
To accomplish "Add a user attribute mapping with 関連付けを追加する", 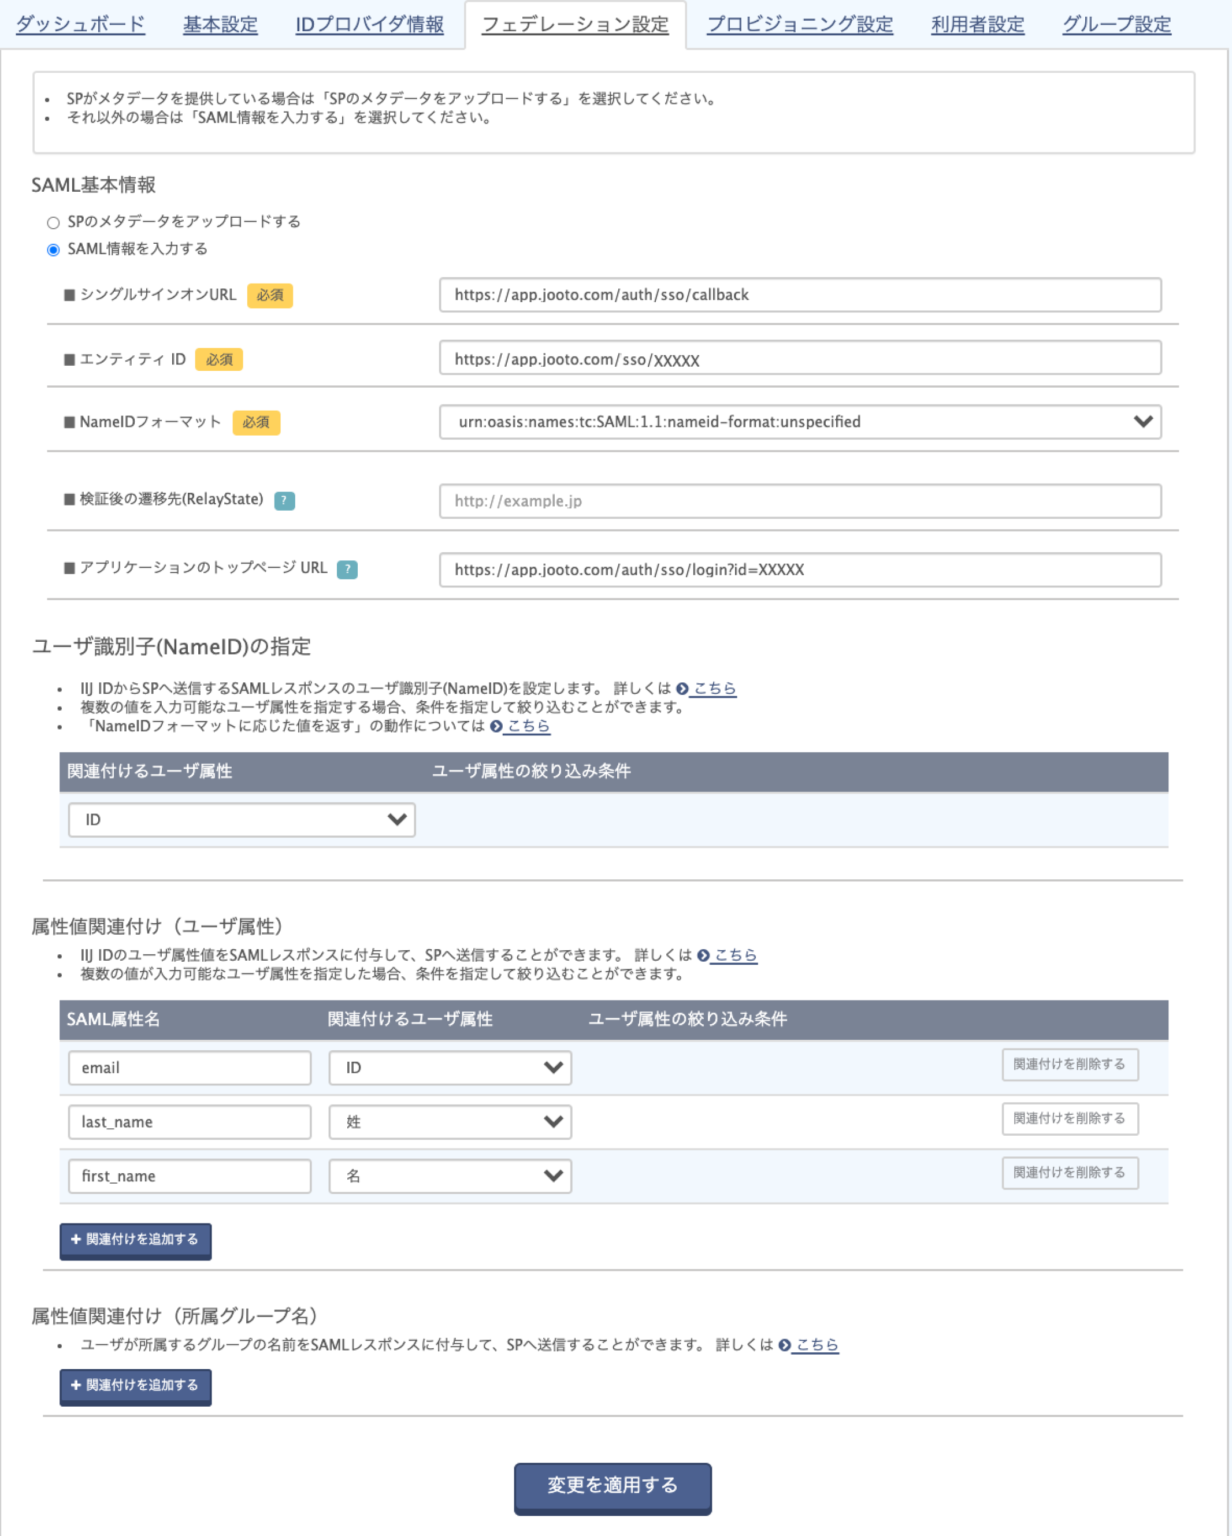I will coord(135,1240).
